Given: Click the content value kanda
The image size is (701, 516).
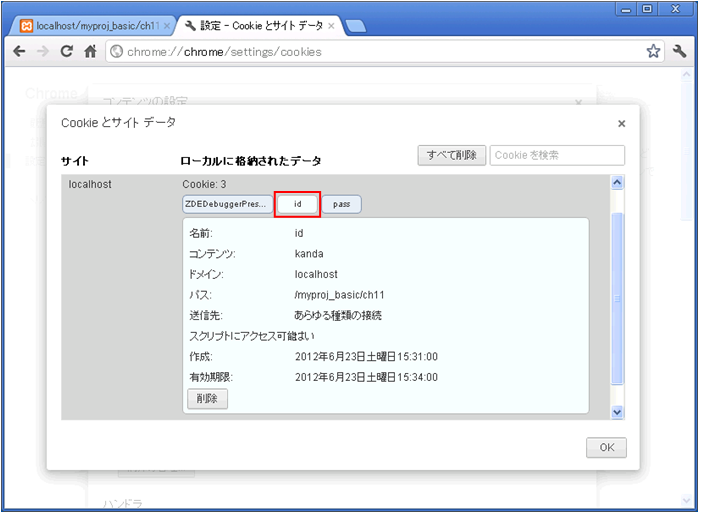Looking at the screenshot, I should coord(309,254).
